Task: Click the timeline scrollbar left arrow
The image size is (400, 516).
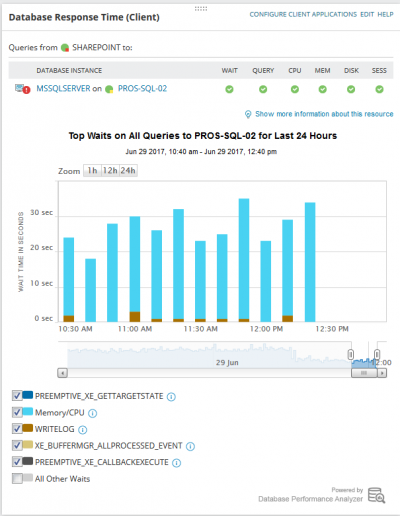Action: click(62, 373)
